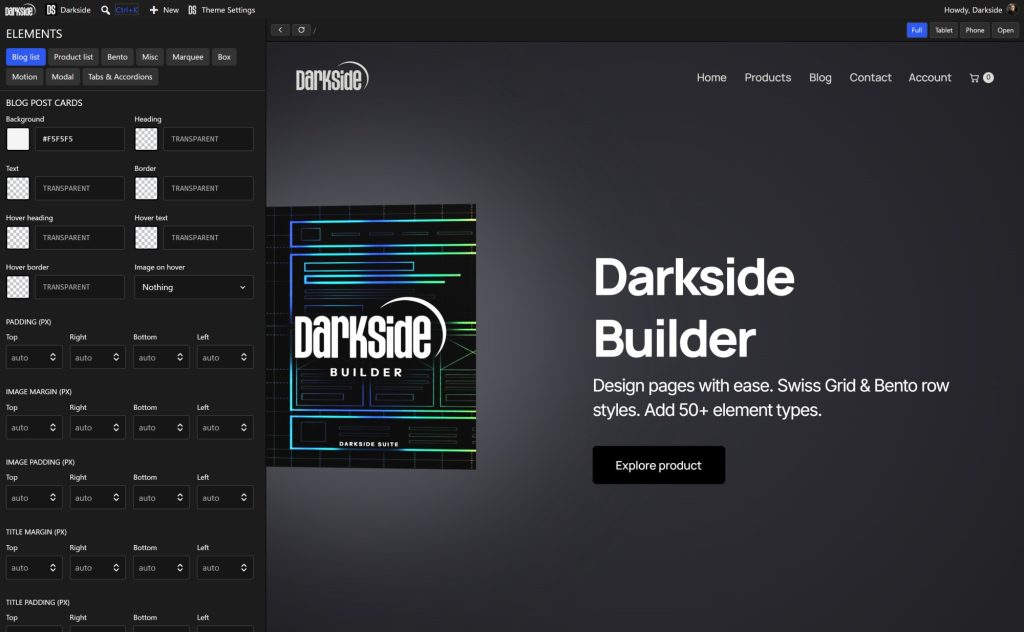
Task: Switch to the Misc tab
Action: 150,57
